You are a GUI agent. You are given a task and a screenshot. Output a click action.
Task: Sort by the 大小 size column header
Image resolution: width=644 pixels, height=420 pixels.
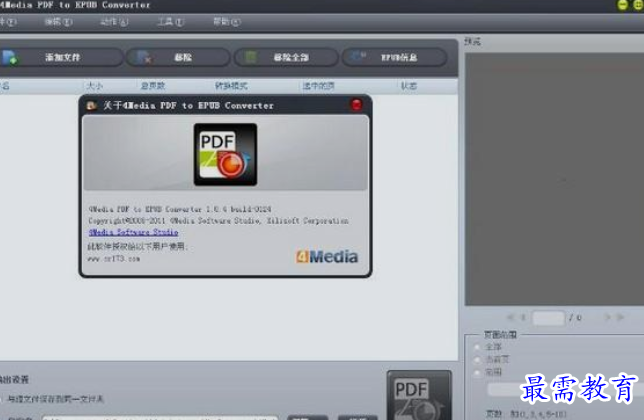click(x=94, y=86)
